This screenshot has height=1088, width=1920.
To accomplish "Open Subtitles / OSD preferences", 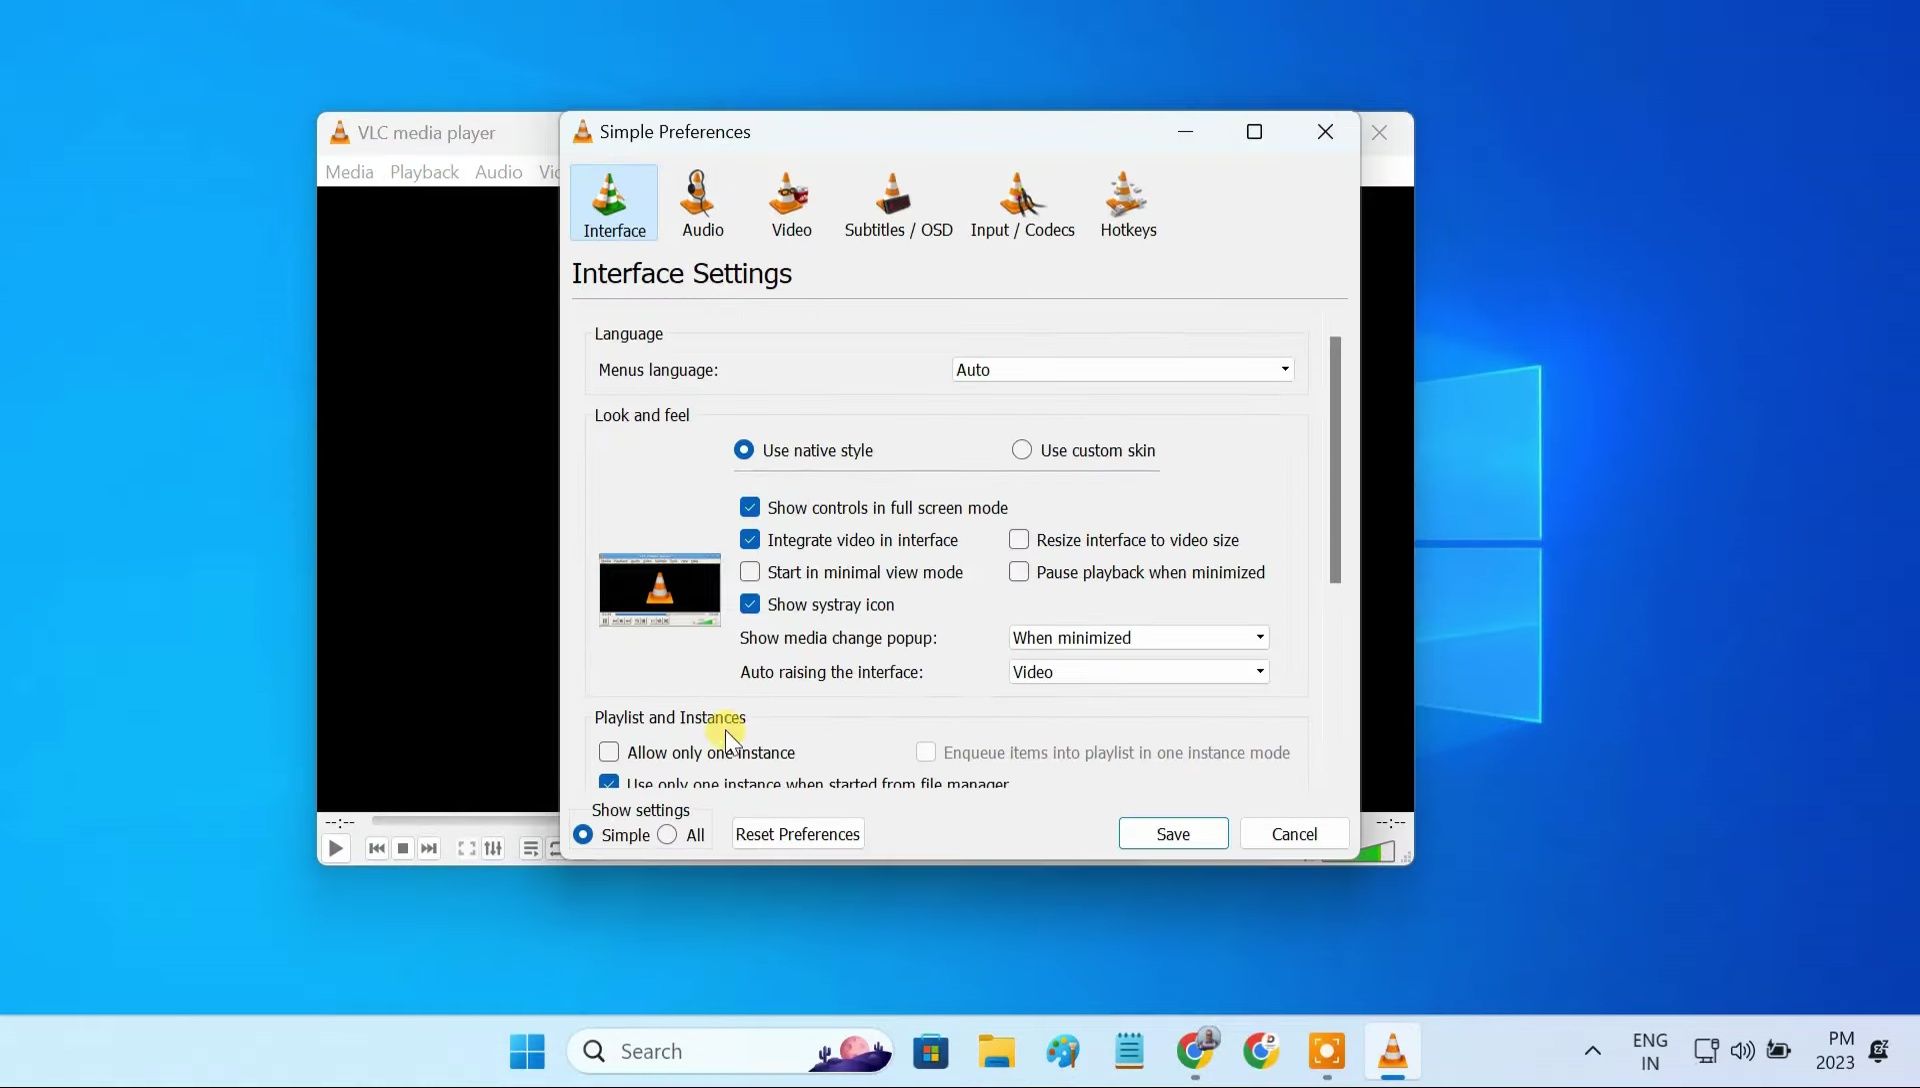I will point(898,204).
